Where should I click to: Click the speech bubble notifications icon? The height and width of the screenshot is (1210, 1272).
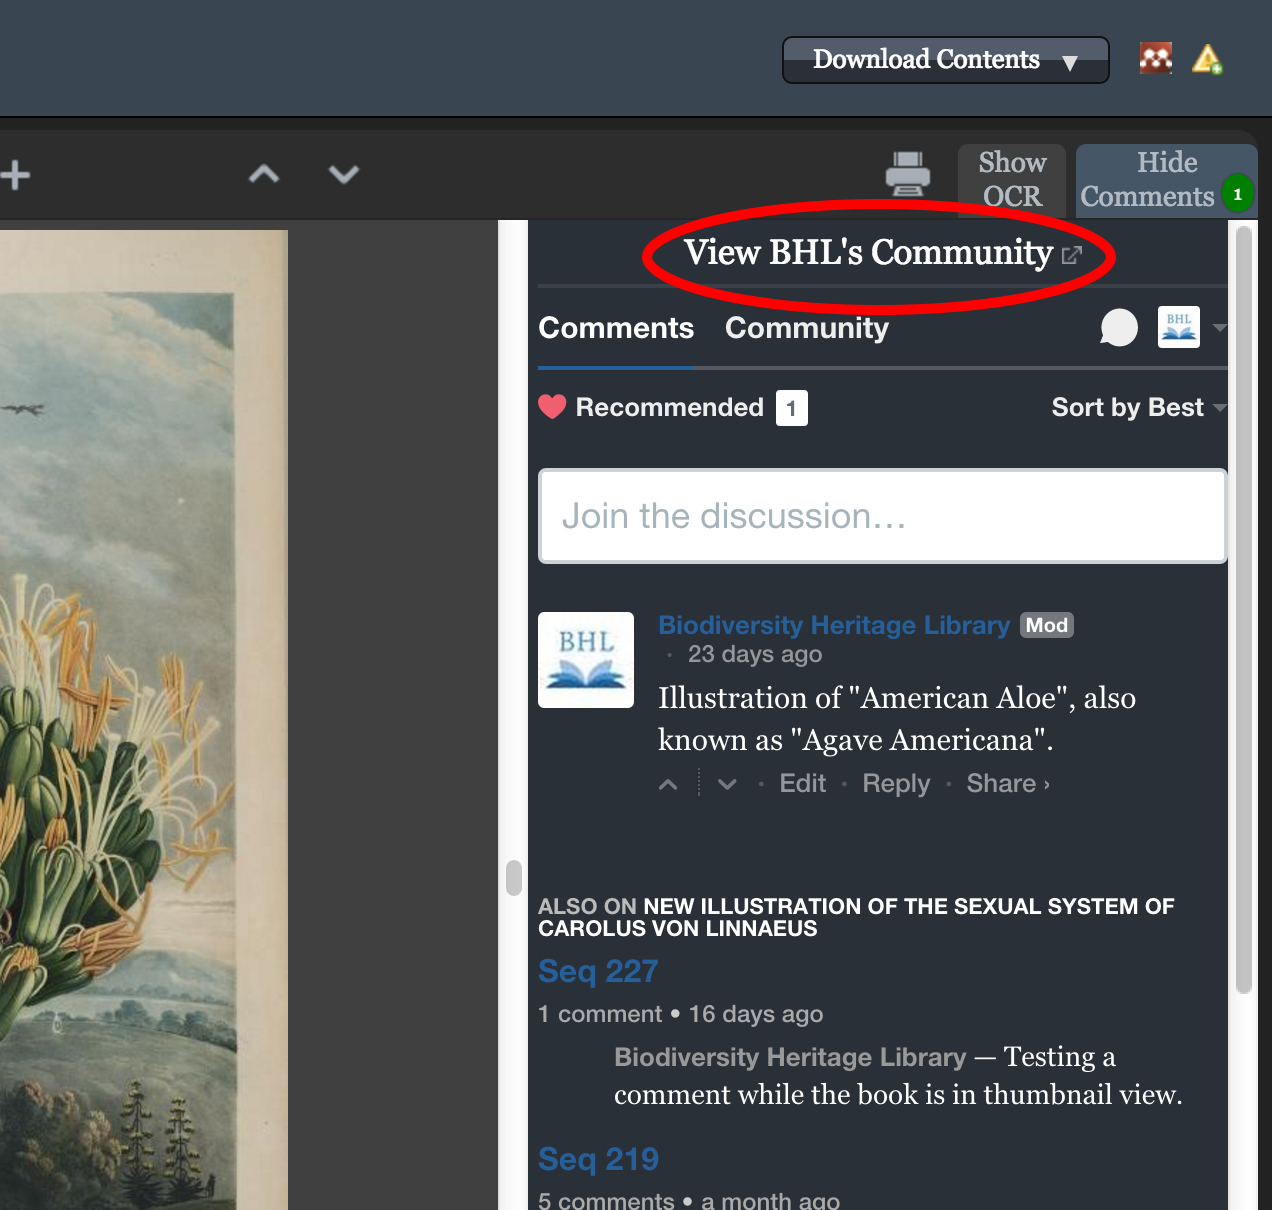1118,327
